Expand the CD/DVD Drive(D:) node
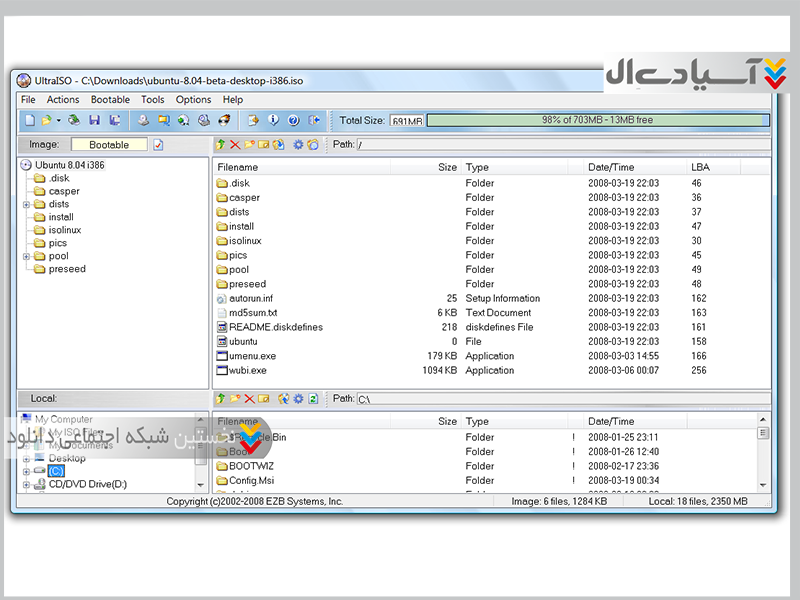 (x=26, y=484)
